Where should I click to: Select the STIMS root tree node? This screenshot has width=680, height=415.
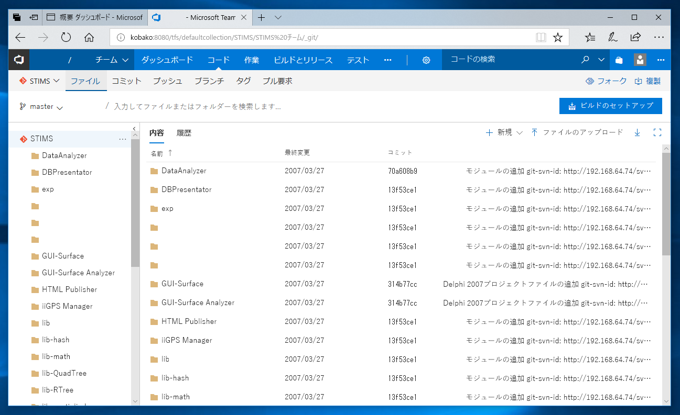(x=70, y=139)
